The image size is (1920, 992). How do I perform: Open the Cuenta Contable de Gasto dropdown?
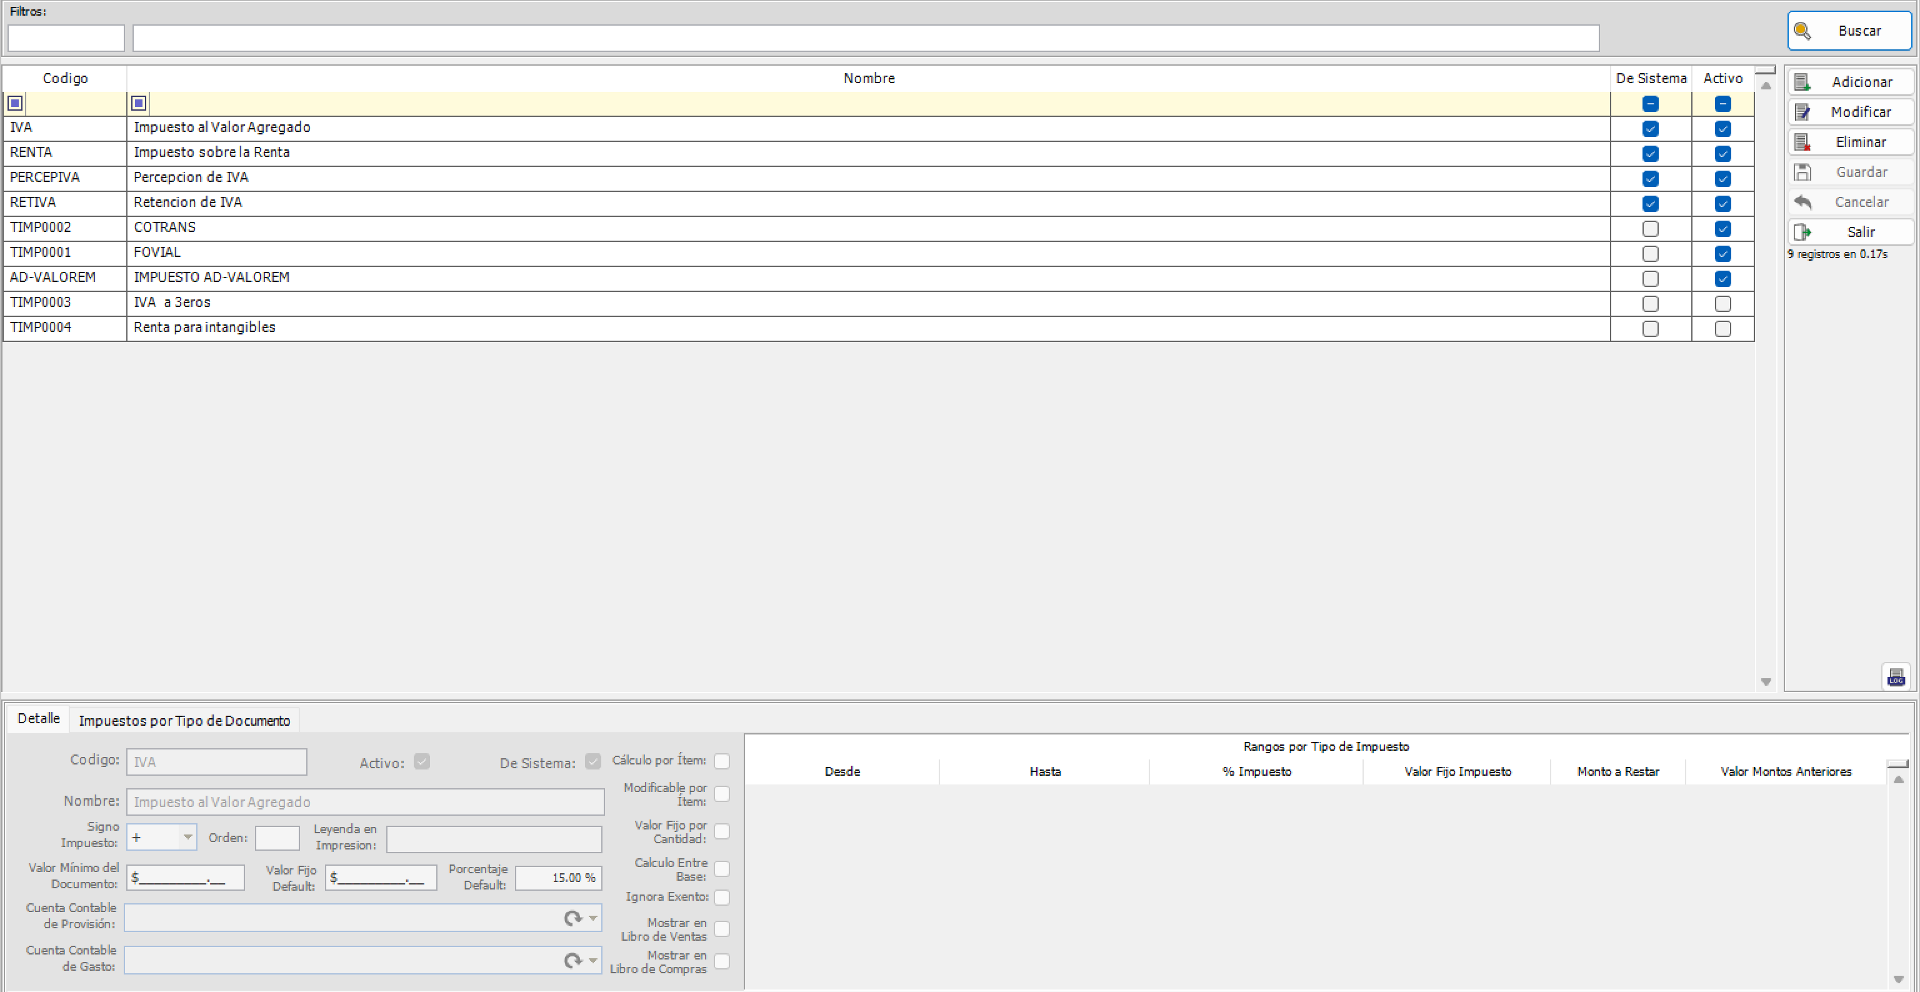coord(592,960)
